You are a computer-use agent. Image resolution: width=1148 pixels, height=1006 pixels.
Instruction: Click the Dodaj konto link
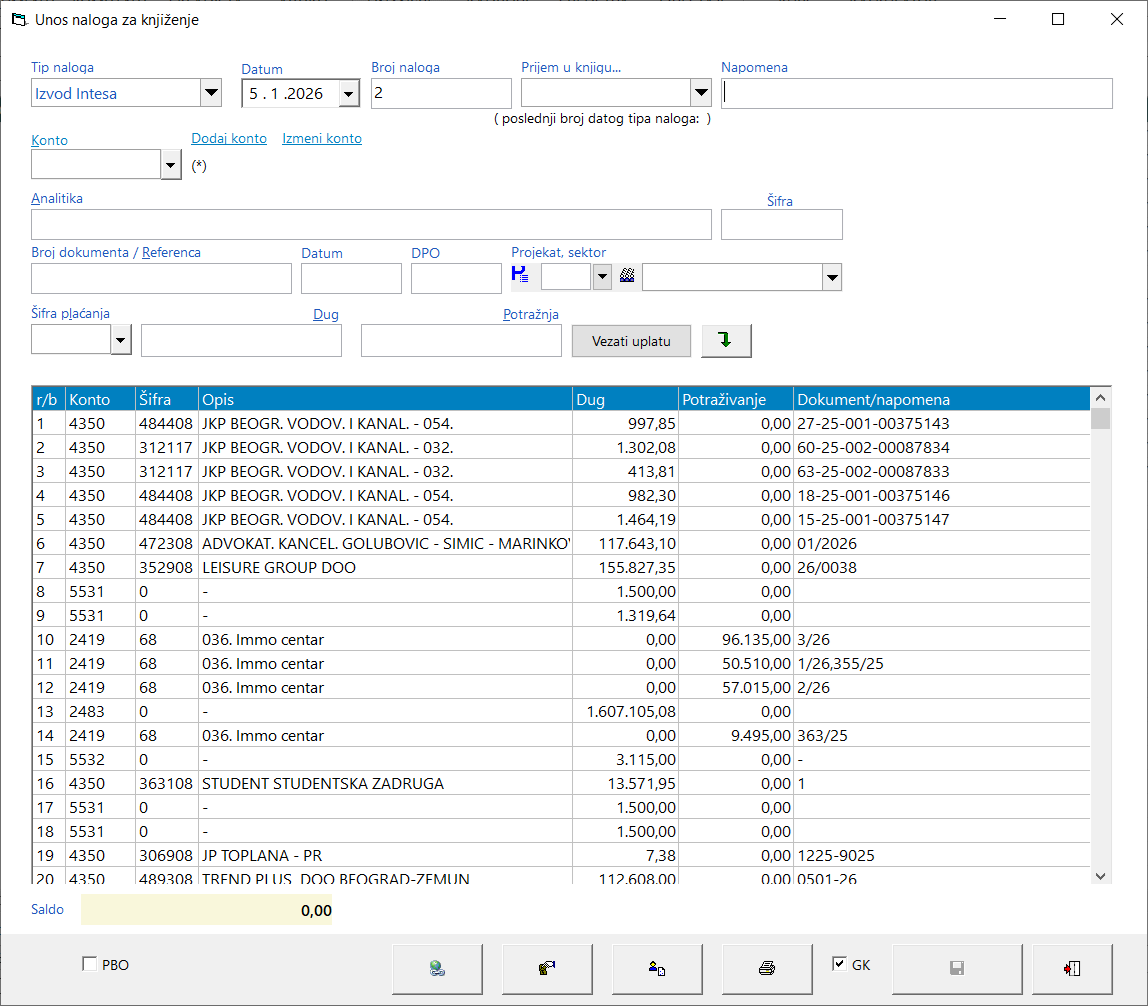pyautogui.click(x=229, y=138)
